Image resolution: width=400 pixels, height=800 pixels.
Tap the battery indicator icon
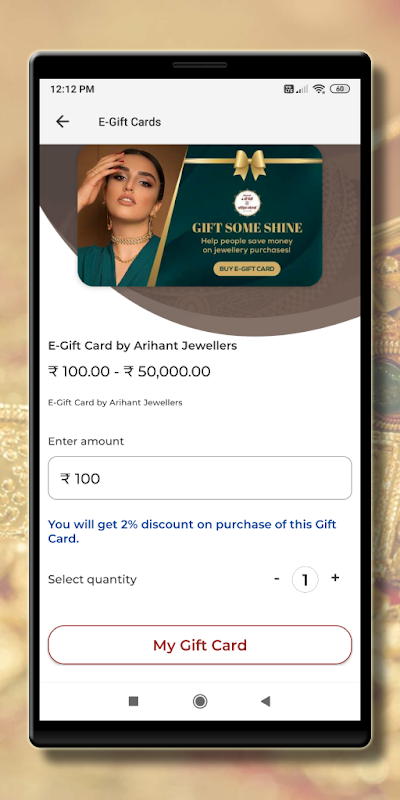click(340, 89)
